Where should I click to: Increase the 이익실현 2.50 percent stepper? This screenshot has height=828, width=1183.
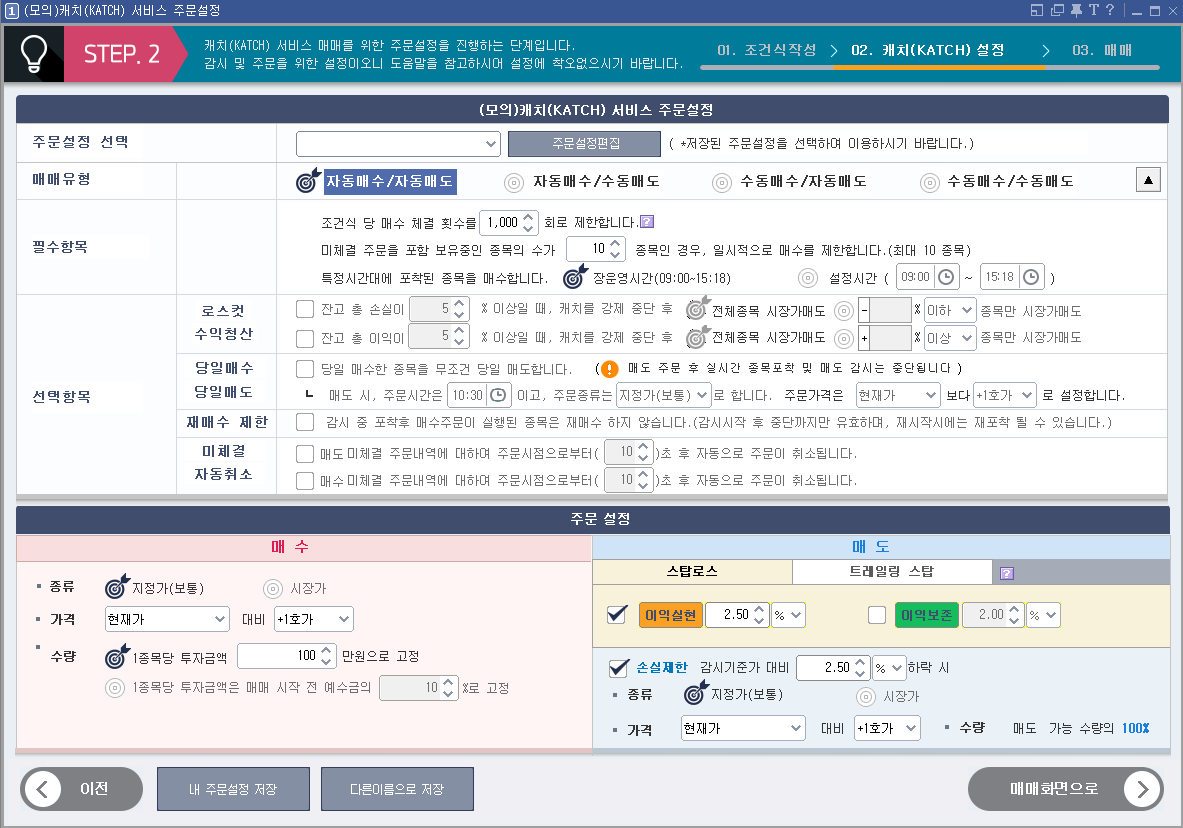[x=759, y=609]
